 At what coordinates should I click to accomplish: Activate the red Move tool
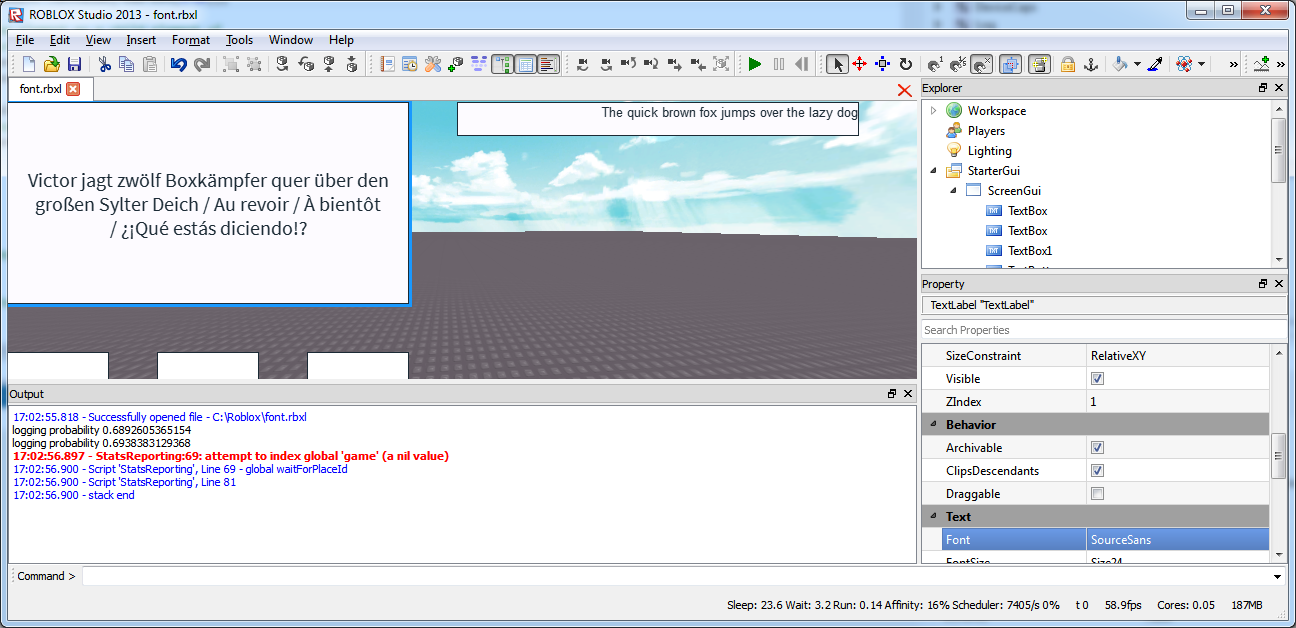tap(859, 64)
